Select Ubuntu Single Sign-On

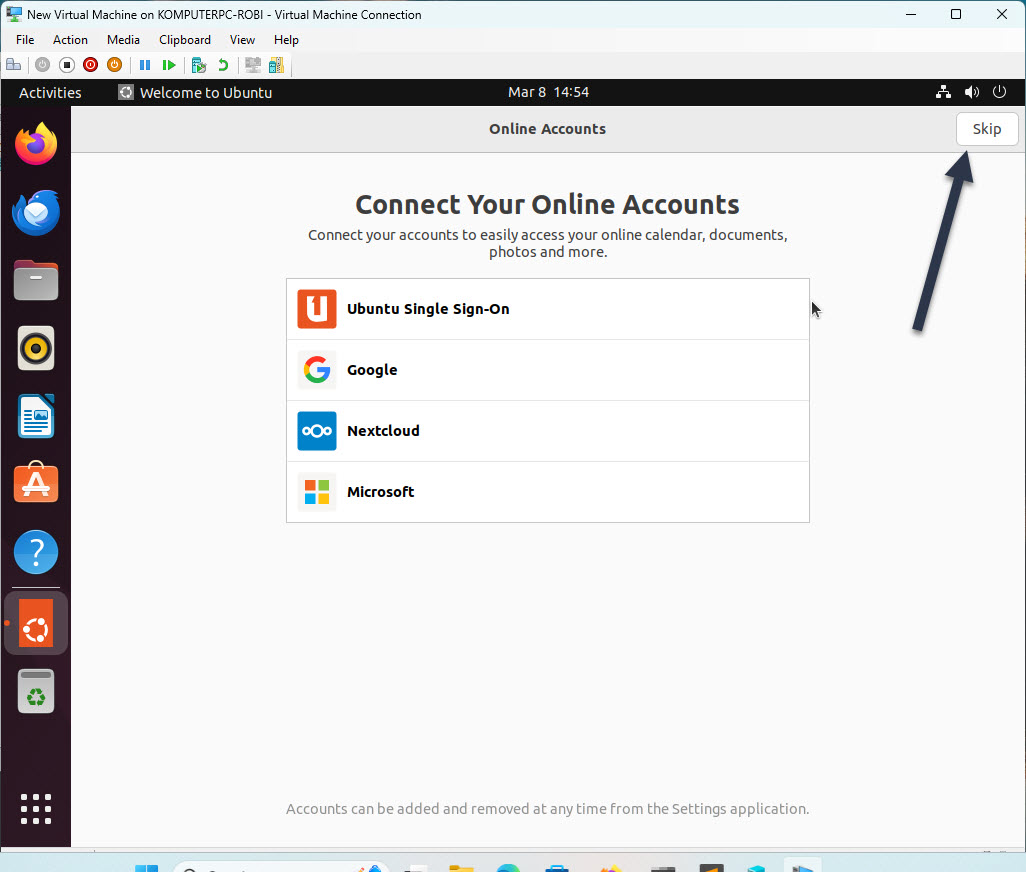tap(547, 309)
